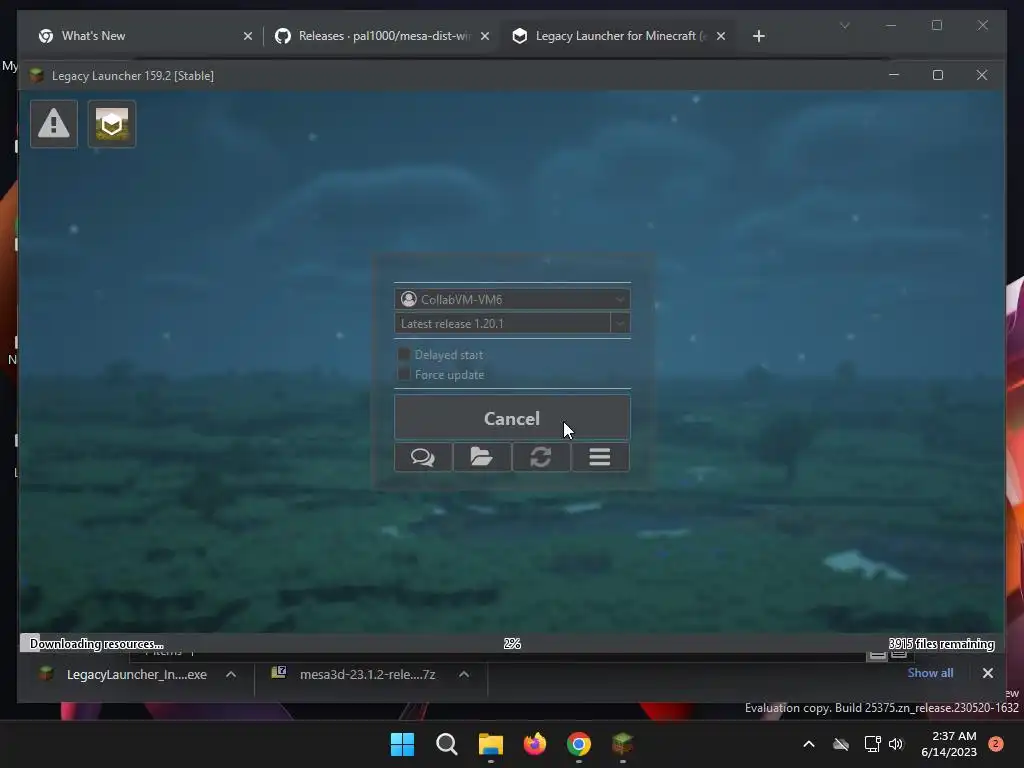
Task: Click the account avatar icon beside CollabVM-VM6
Action: 409,299
